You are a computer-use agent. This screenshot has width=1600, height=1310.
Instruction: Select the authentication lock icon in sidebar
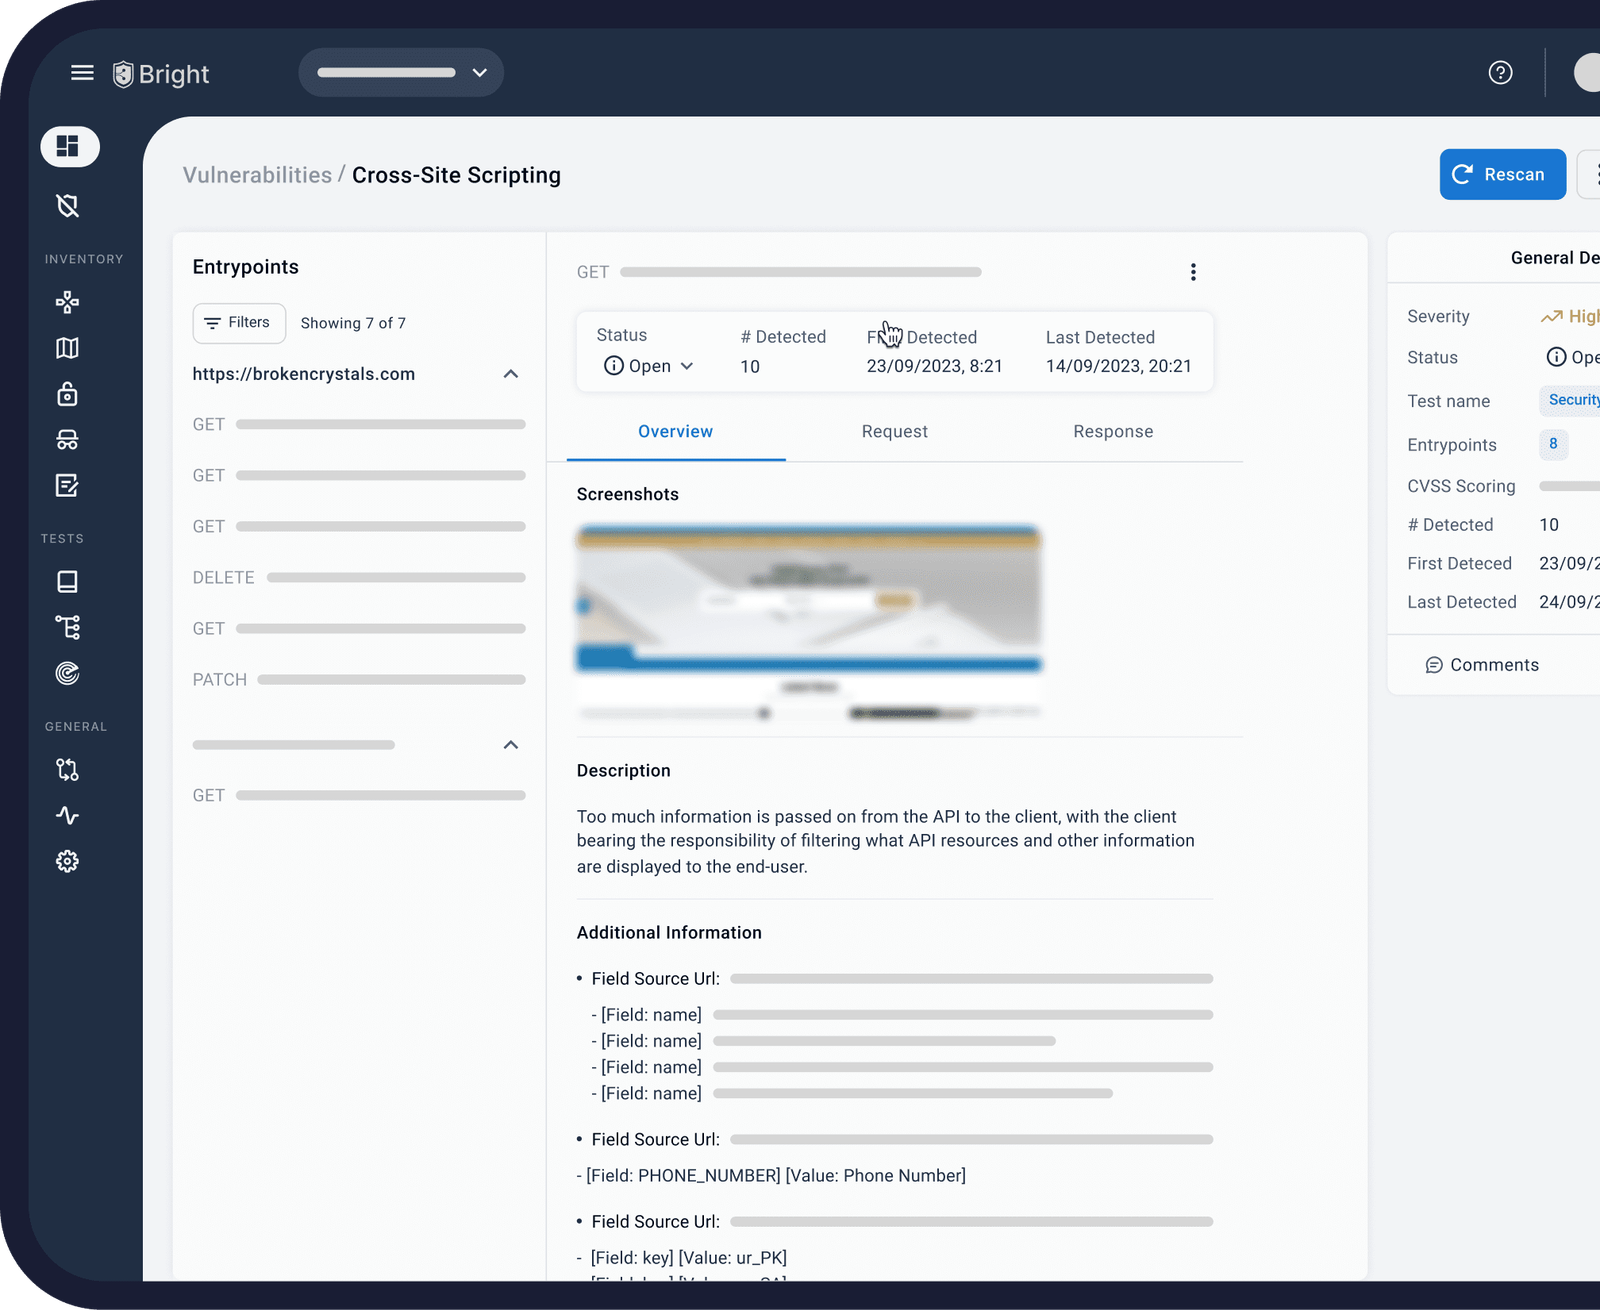pos(66,394)
